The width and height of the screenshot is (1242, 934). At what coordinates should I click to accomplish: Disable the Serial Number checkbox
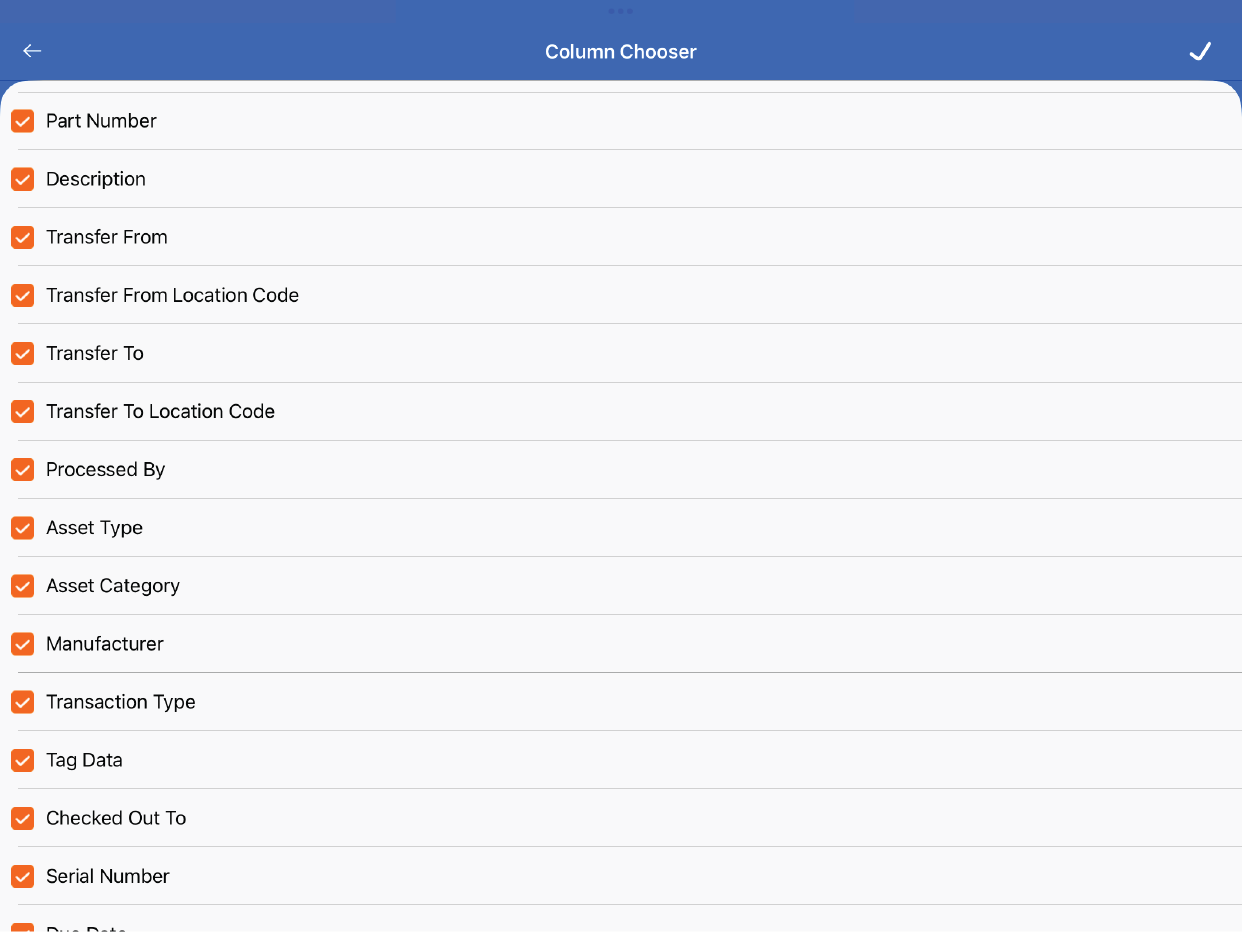point(22,875)
